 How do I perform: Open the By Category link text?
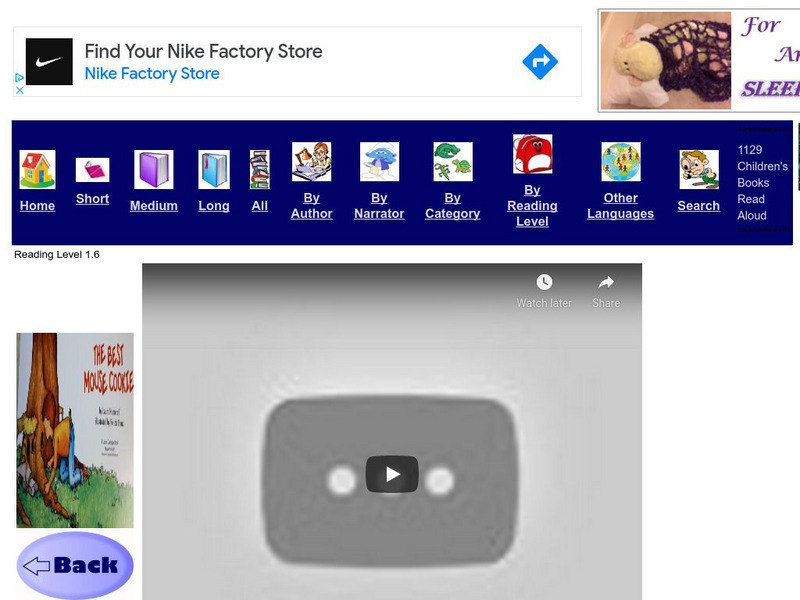453,206
